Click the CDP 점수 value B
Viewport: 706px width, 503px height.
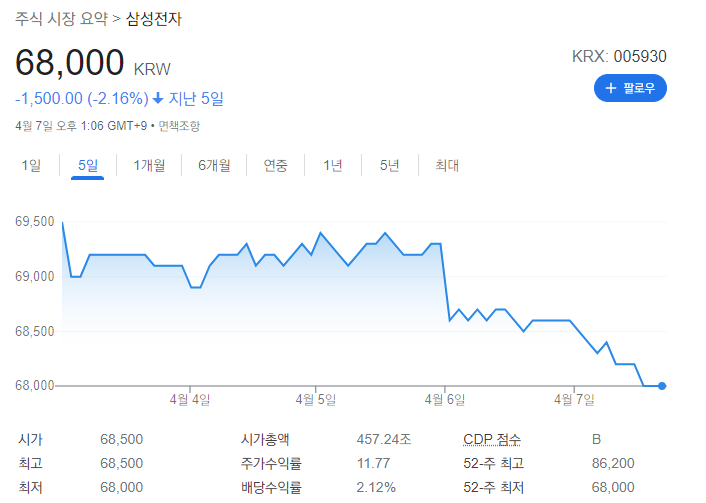pos(596,439)
